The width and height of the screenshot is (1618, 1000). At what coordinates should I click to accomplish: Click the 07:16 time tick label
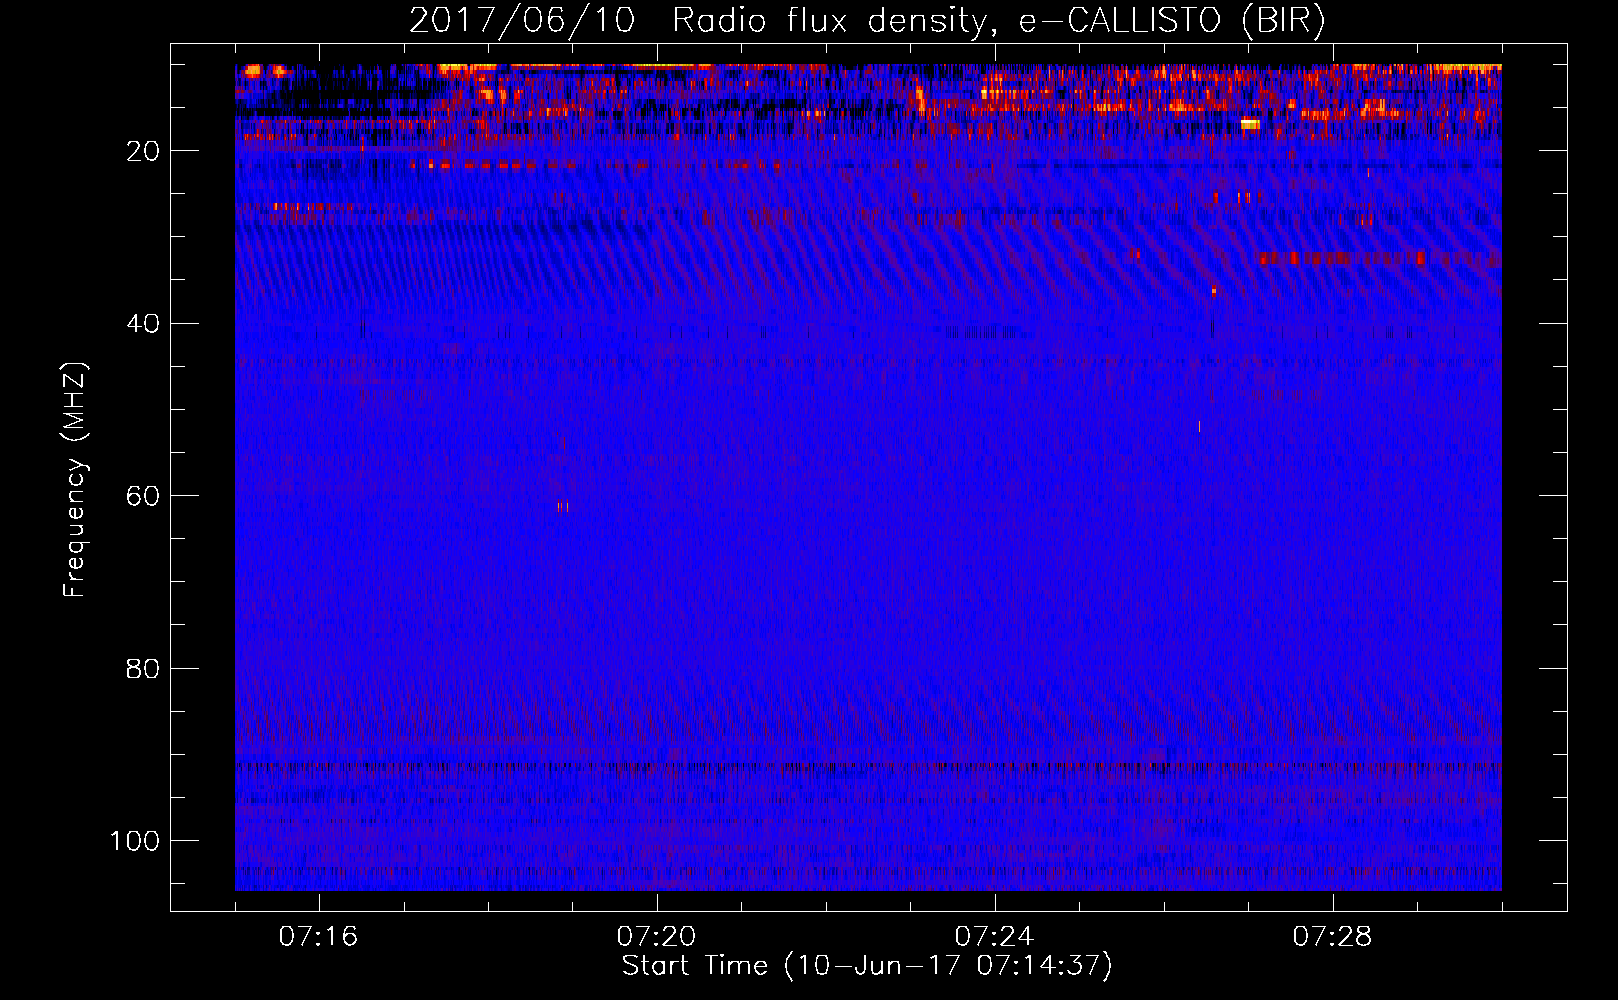pyautogui.click(x=319, y=937)
